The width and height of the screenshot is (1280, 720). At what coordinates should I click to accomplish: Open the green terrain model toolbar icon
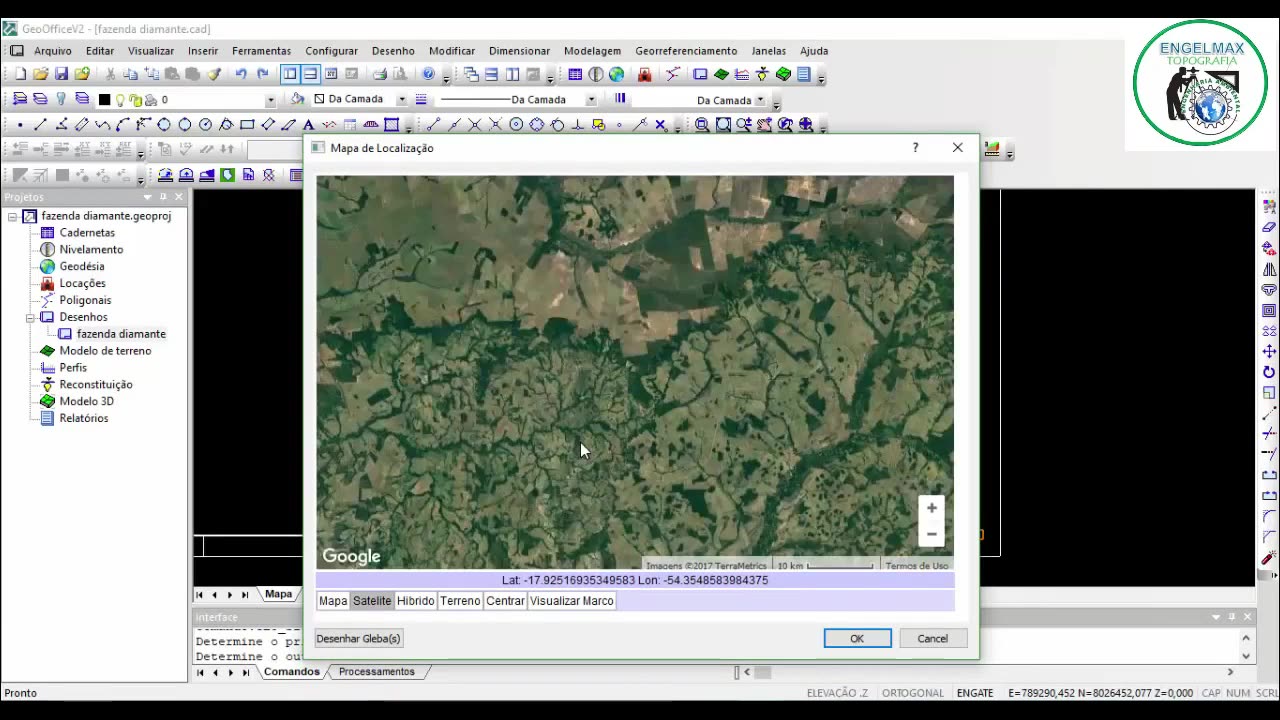pos(721,74)
